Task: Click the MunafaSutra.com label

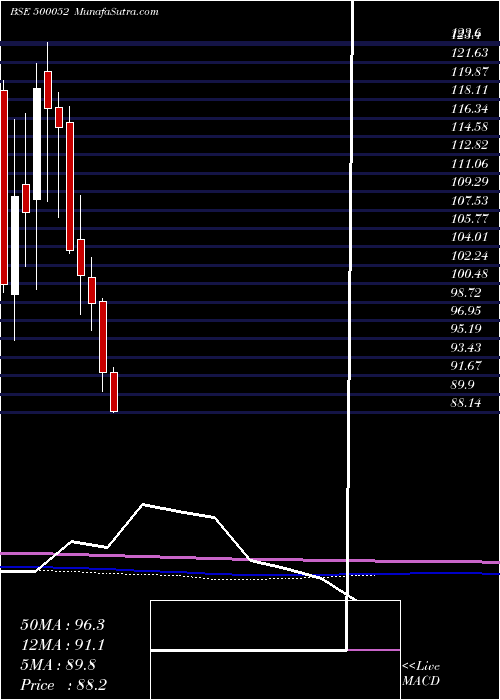Action: [116, 12]
